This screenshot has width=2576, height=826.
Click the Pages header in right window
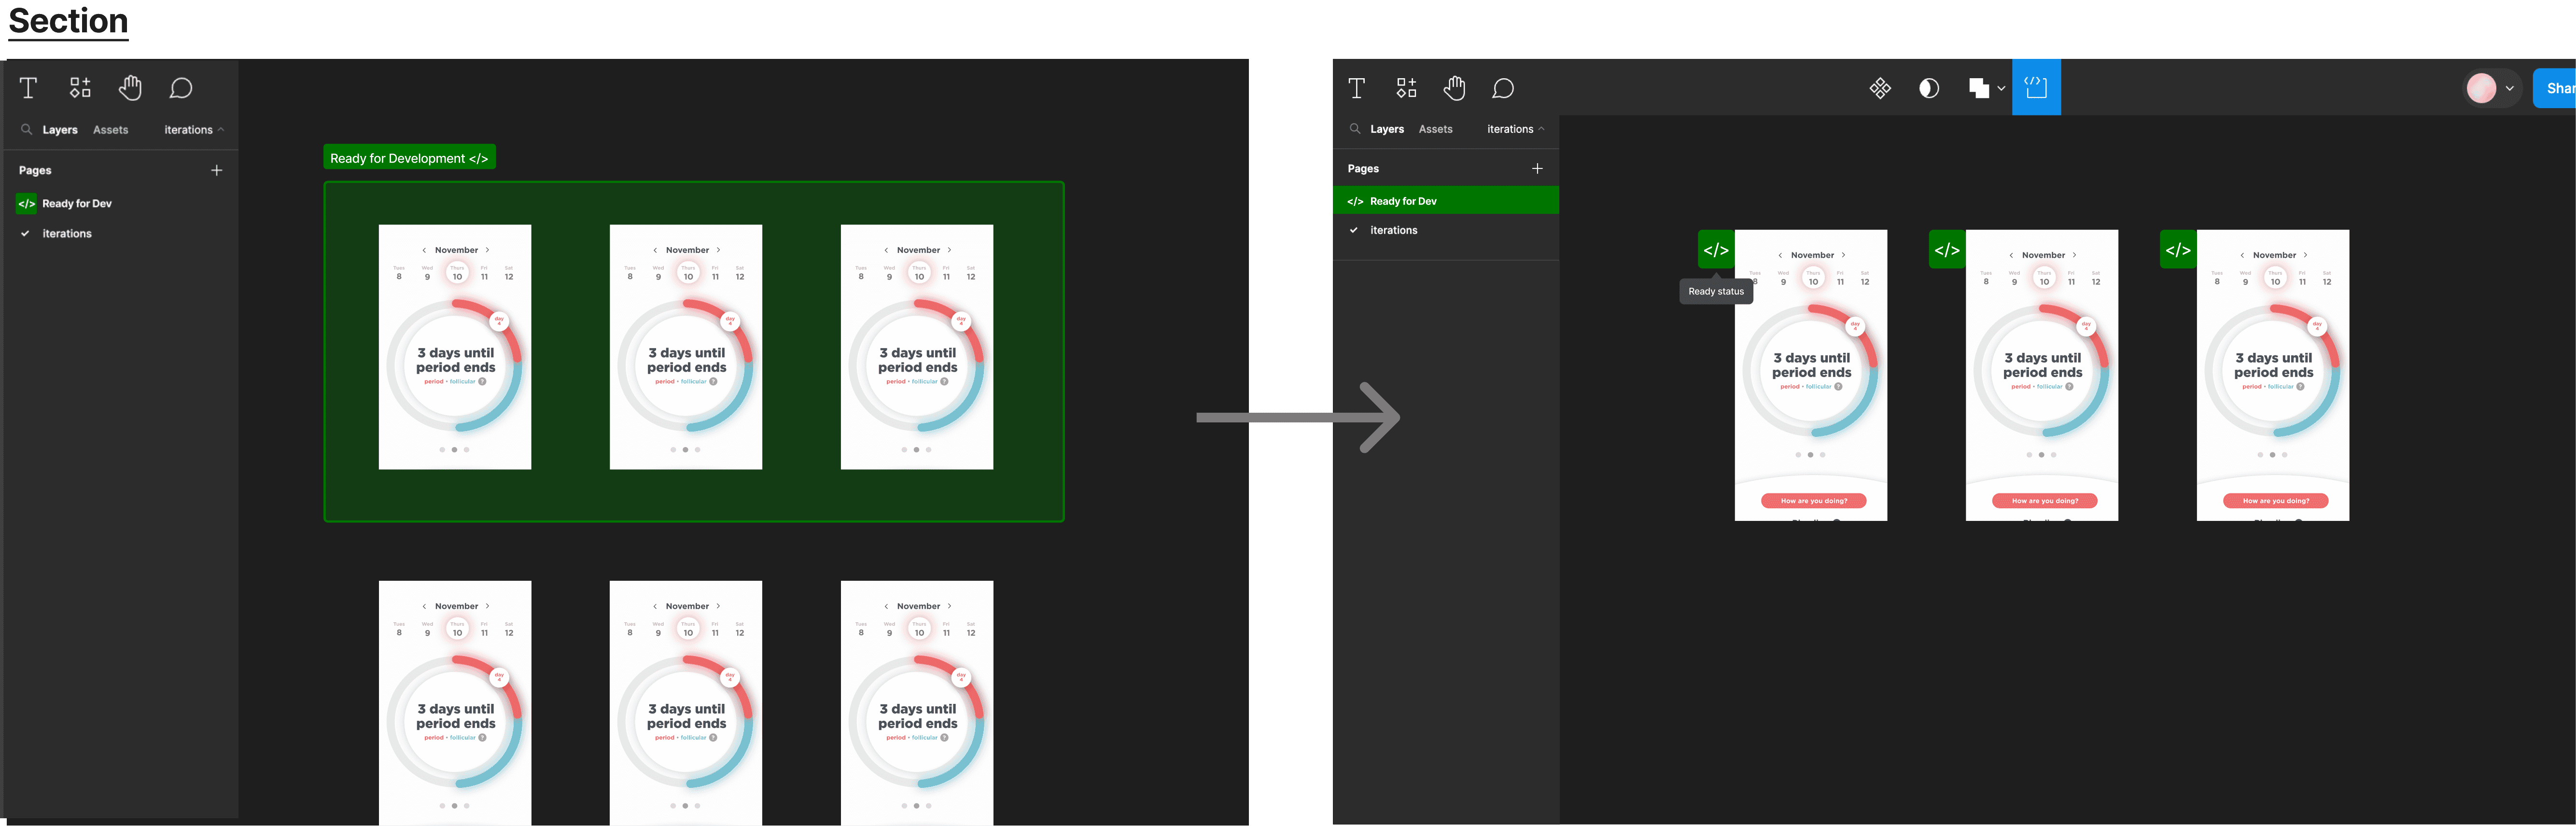click(1363, 168)
